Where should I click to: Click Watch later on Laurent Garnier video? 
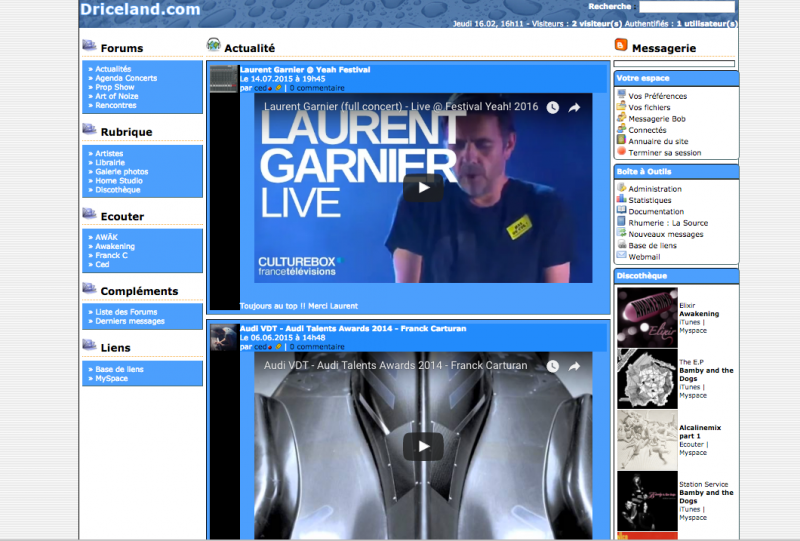pyautogui.click(x=553, y=107)
